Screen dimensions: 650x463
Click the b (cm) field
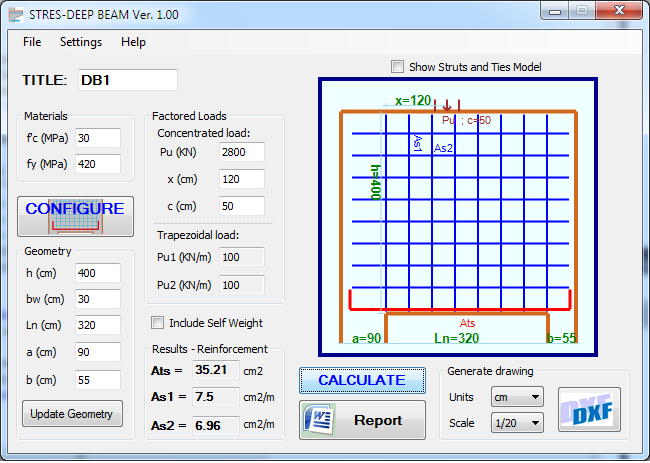click(98, 380)
